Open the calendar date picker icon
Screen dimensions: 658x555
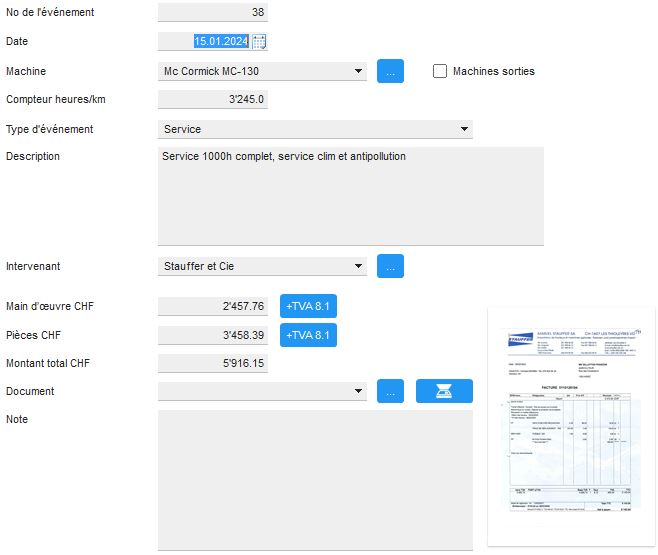(259, 42)
